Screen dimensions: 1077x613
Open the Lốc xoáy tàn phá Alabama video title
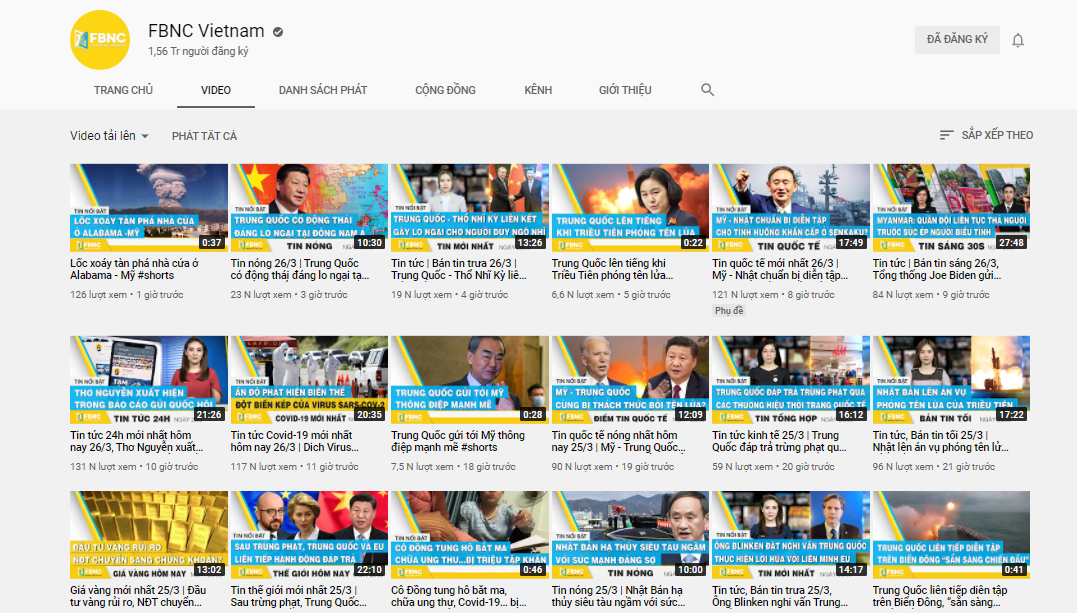coord(134,269)
